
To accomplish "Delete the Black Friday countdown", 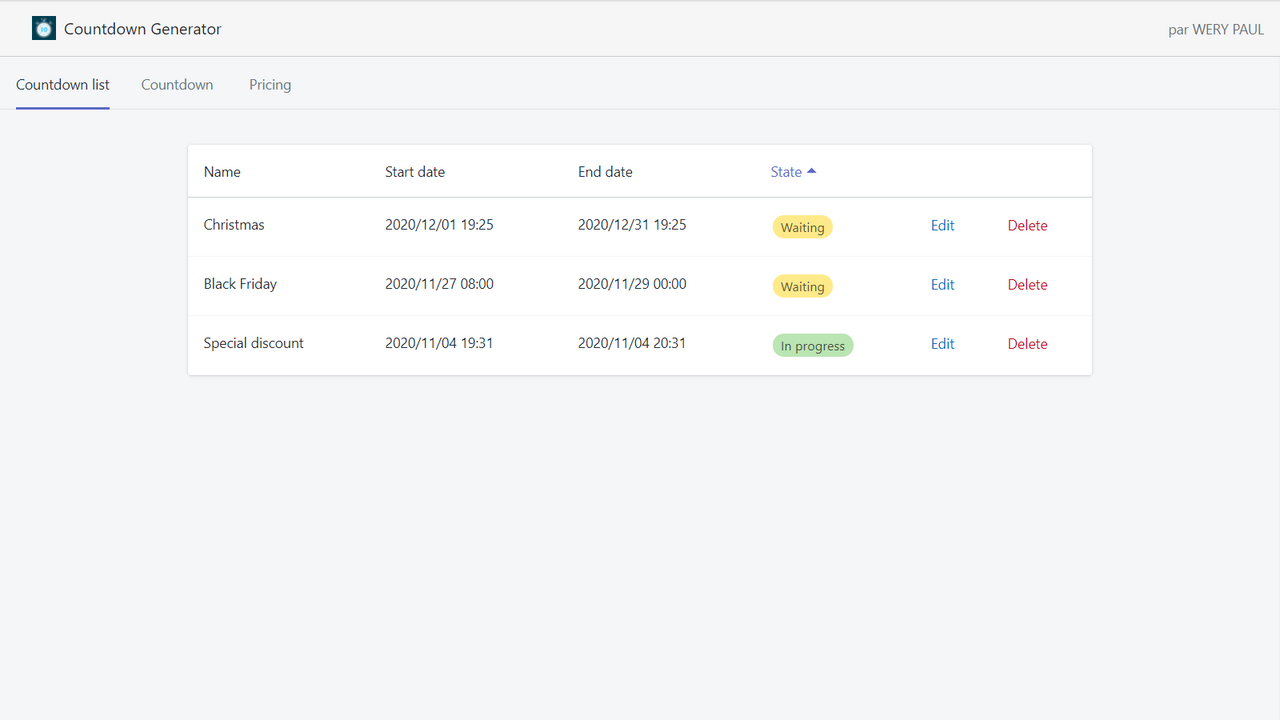I will pos(1027,285).
